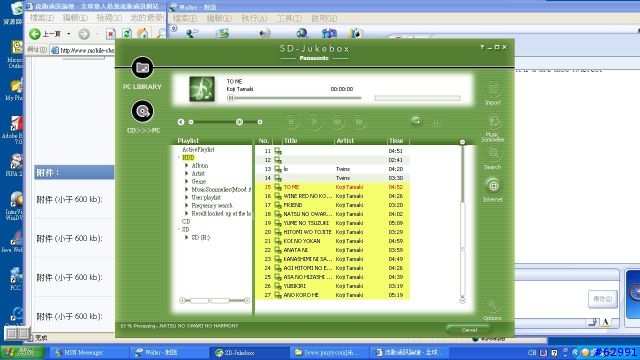Open 檢視(V) menu in Internet Explorer
The height and width of the screenshot is (360, 640).
(109, 18)
